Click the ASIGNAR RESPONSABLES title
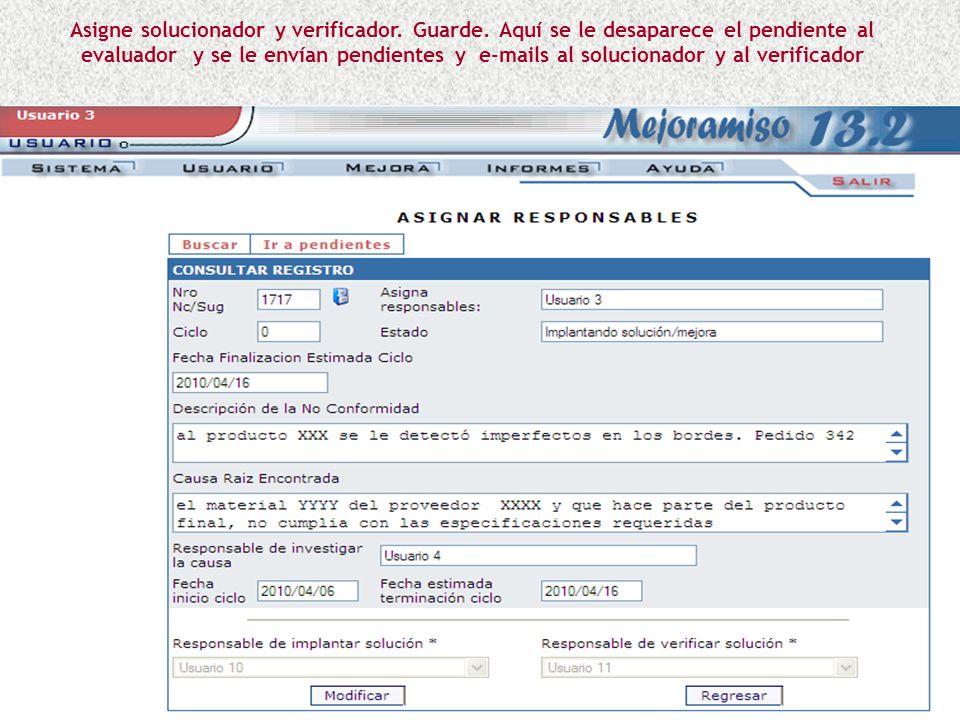960x720 pixels. point(548,217)
